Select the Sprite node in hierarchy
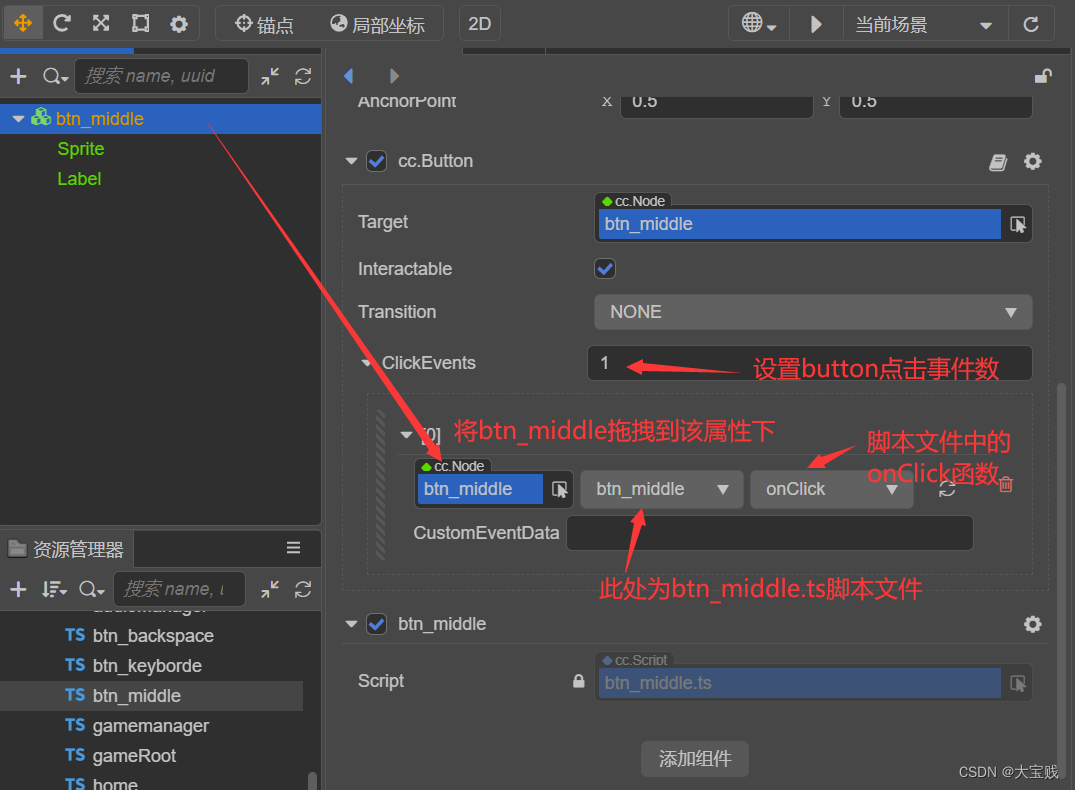The image size is (1075, 790). [81, 149]
